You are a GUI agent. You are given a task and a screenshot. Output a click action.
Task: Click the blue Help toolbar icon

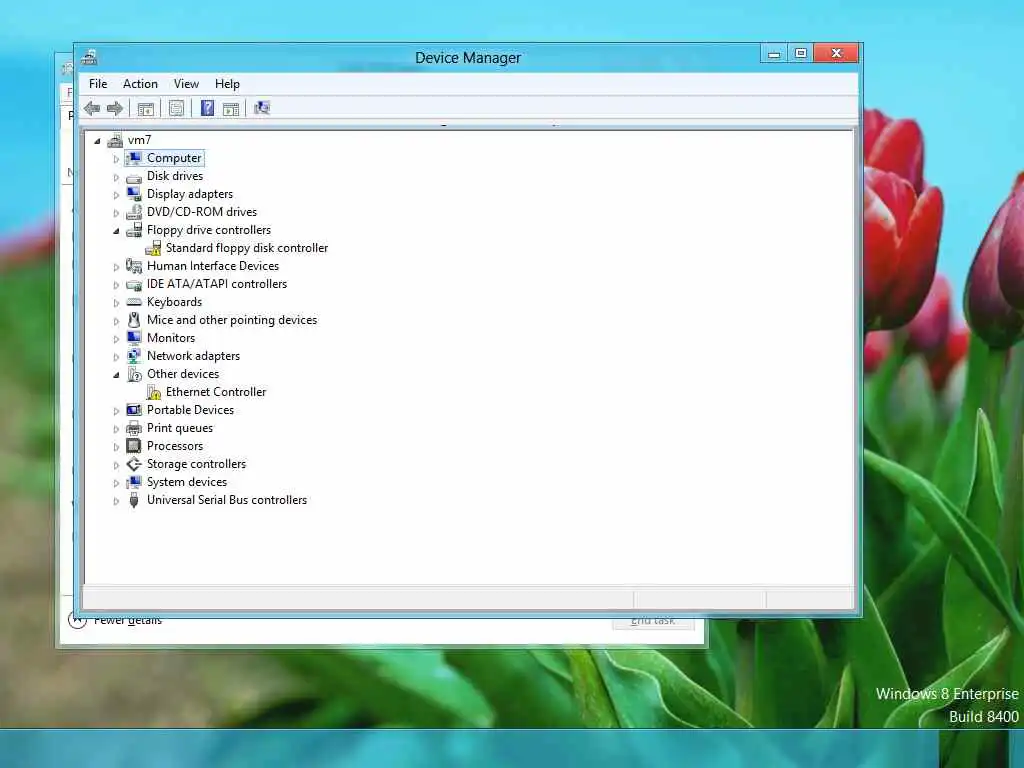[x=207, y=108]
